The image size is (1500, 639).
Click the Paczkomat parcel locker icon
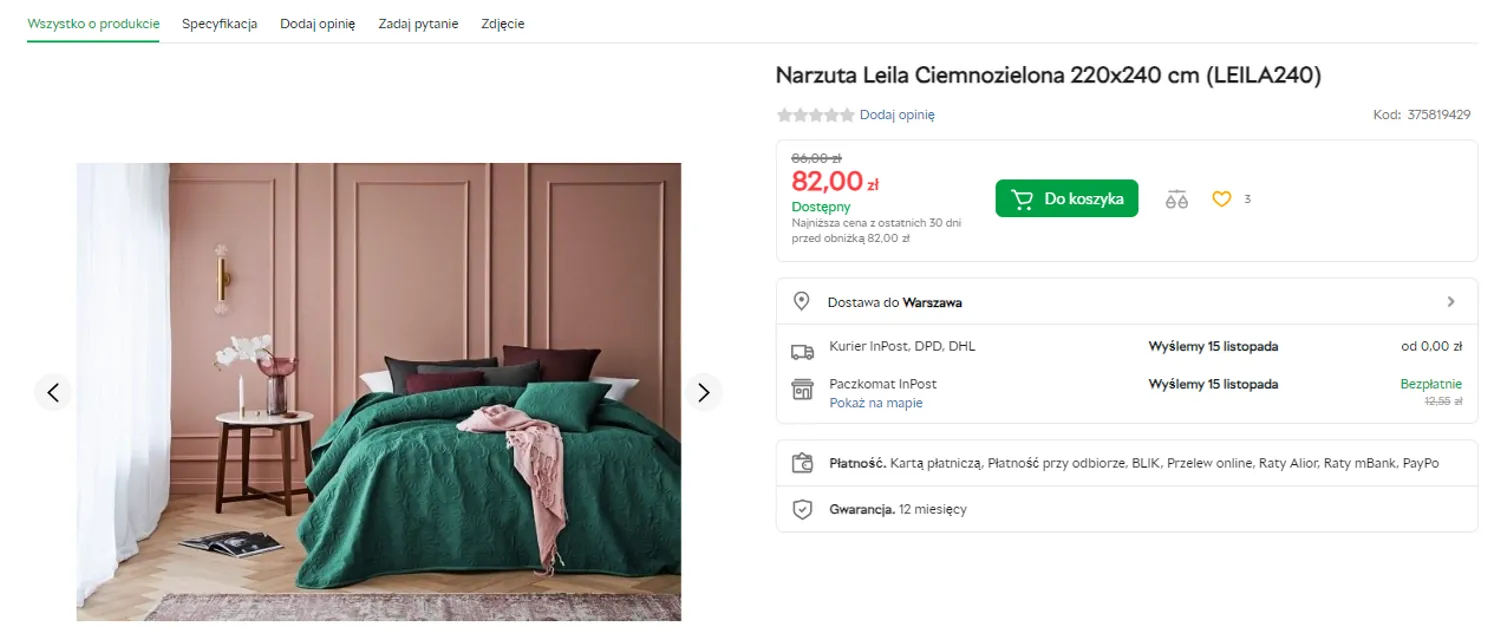pos(802,389)
